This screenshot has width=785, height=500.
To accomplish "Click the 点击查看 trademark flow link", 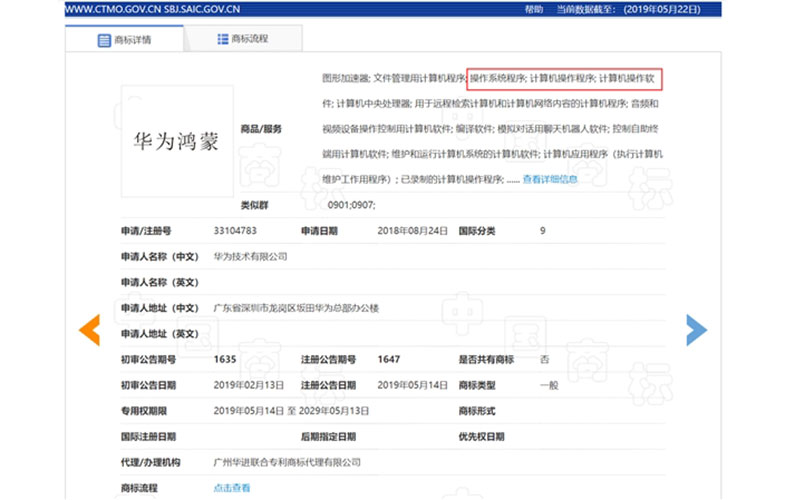I will point(231,488).
